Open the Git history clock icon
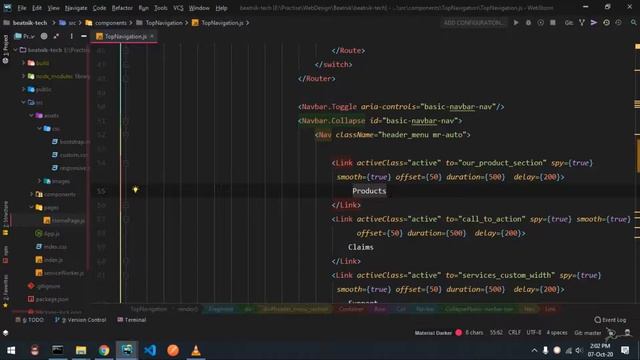The width and height of the screenshot is (640, 360). tap(607, 23)
